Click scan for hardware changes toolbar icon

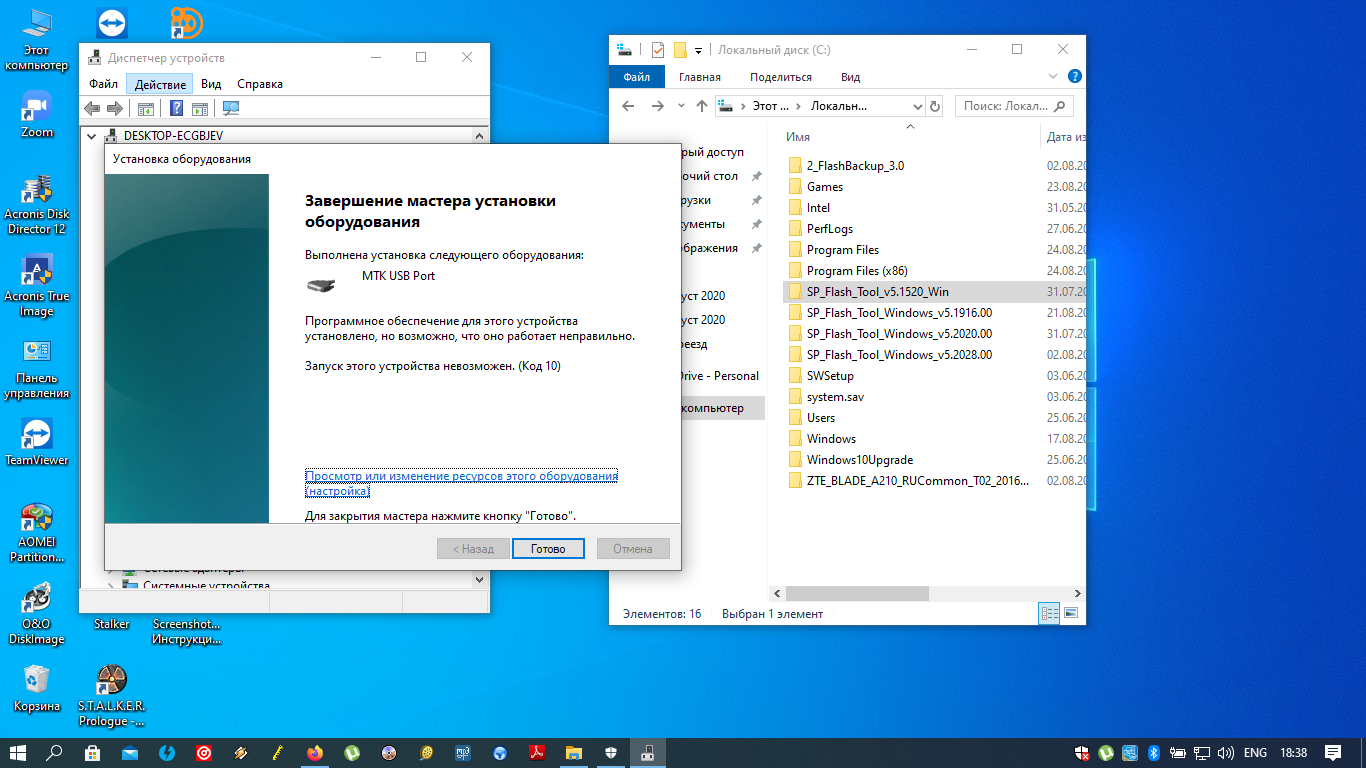[x=231, y=108]
